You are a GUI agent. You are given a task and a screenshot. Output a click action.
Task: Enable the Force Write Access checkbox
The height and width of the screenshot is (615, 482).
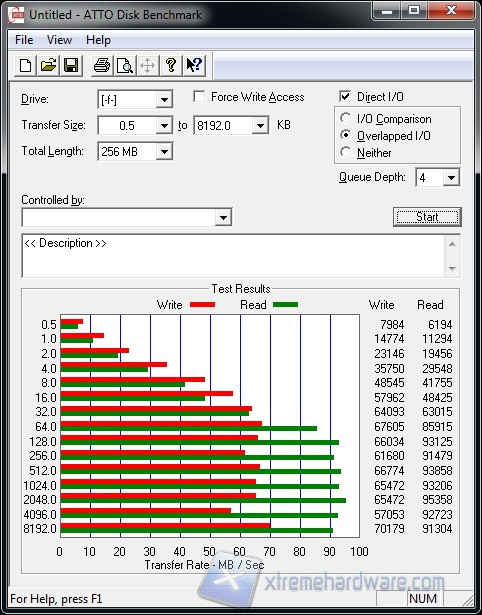(199, 96)
